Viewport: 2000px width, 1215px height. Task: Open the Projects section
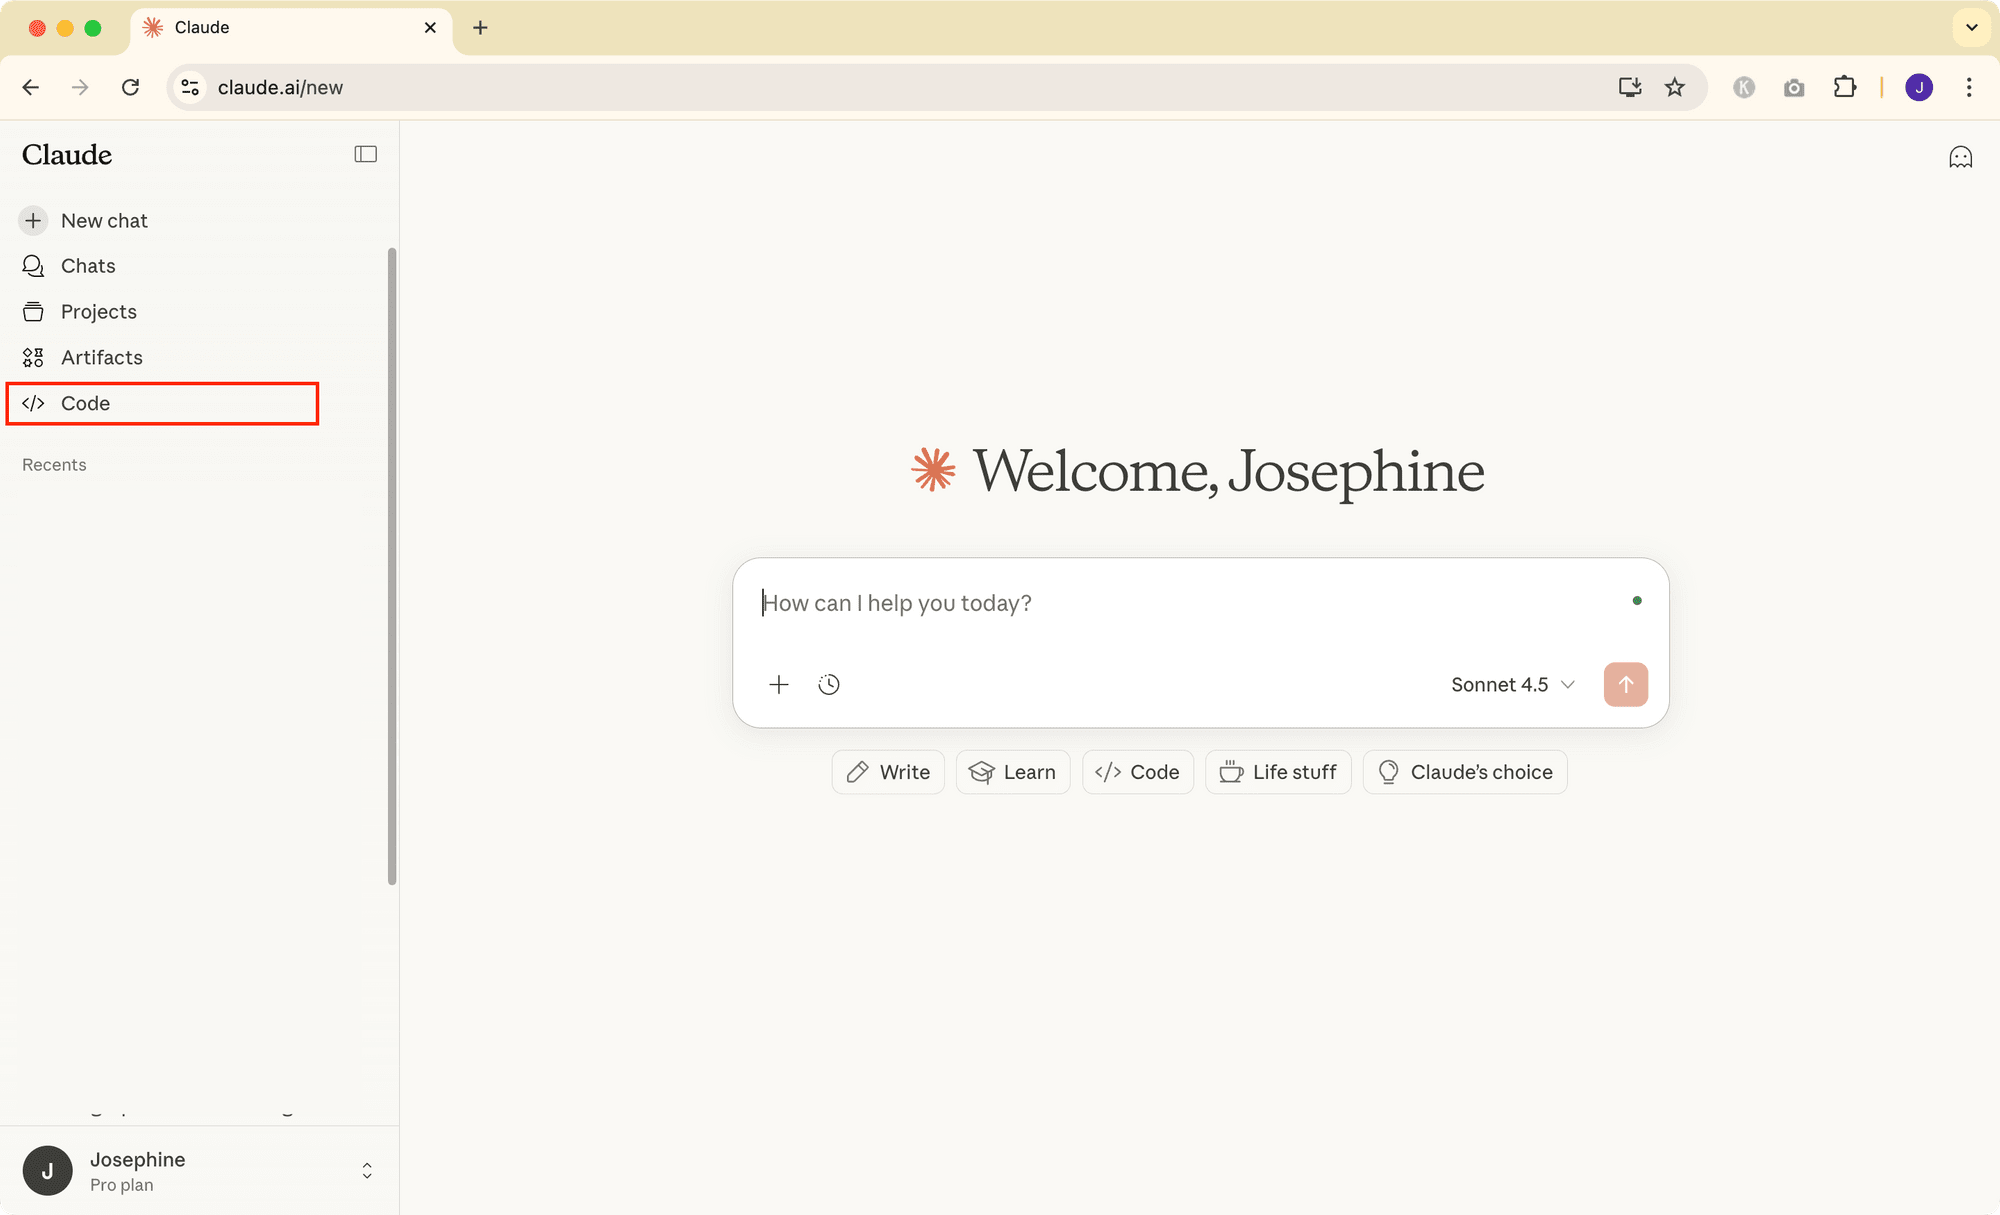click(98, 311)
